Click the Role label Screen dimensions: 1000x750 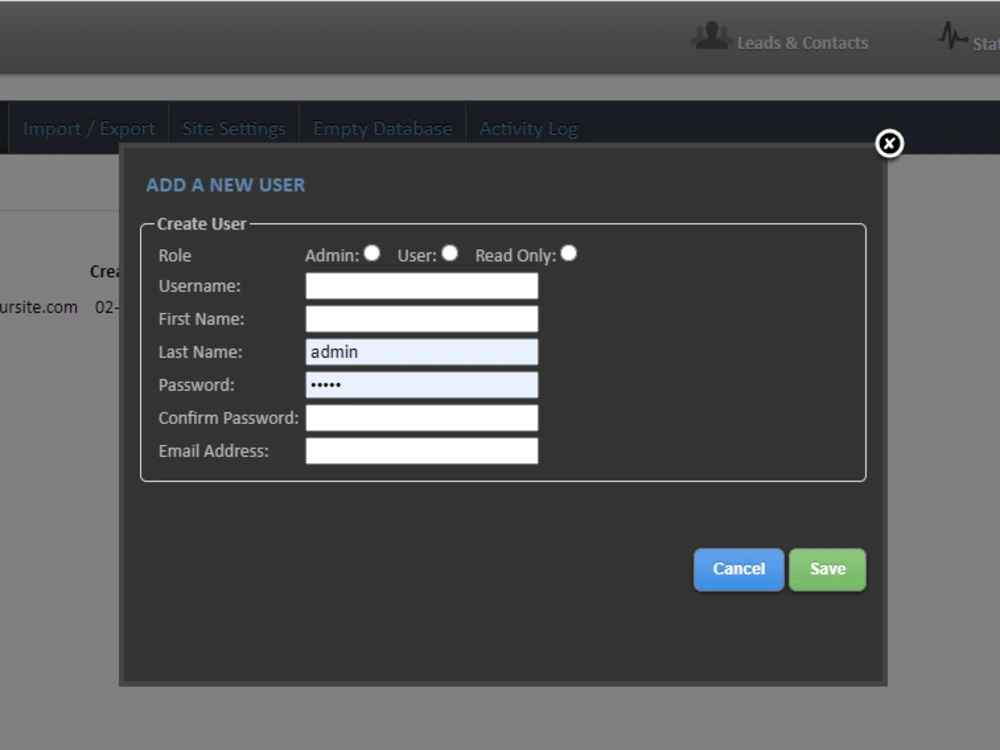(x=175, y=256)
